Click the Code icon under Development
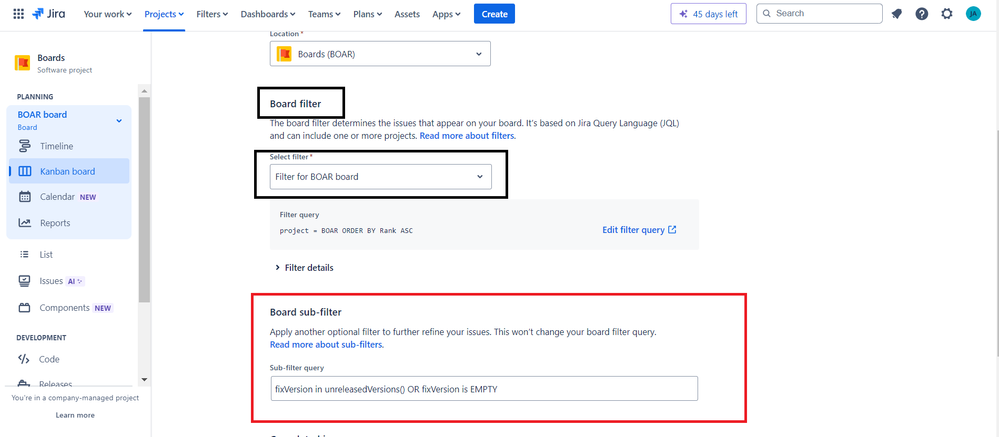The image size is (999, 437). (24, 359)
